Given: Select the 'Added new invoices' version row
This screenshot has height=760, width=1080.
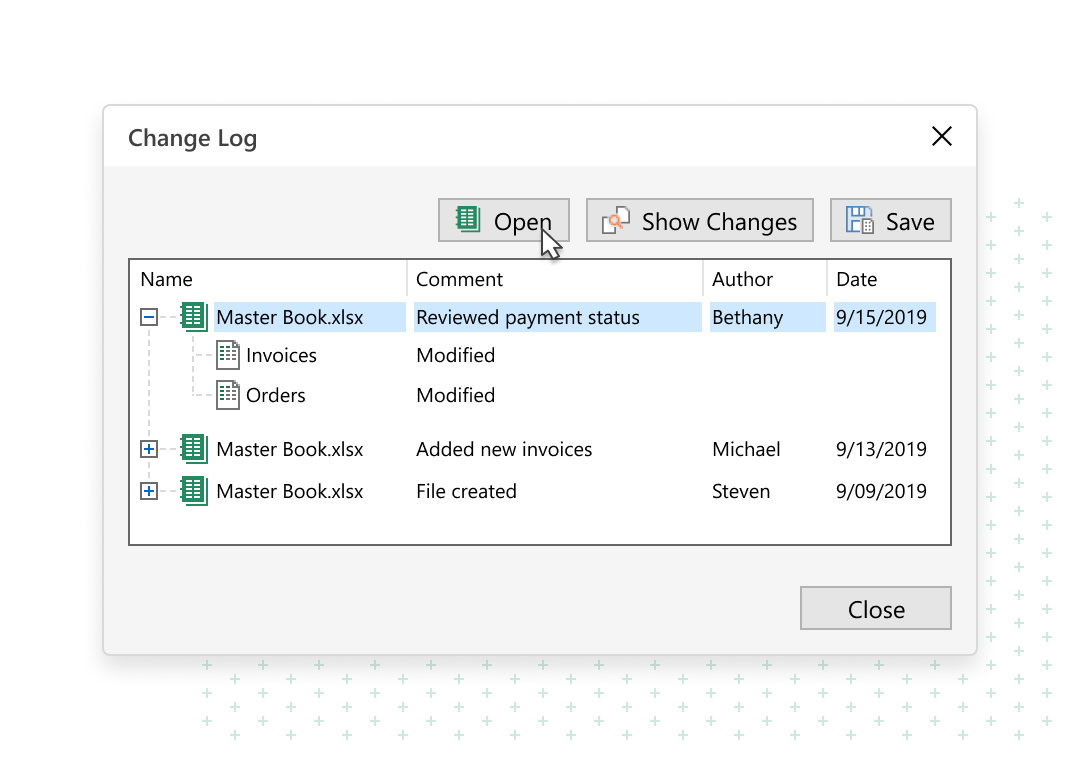Looking at the screenshot, I should coord(504,450).
